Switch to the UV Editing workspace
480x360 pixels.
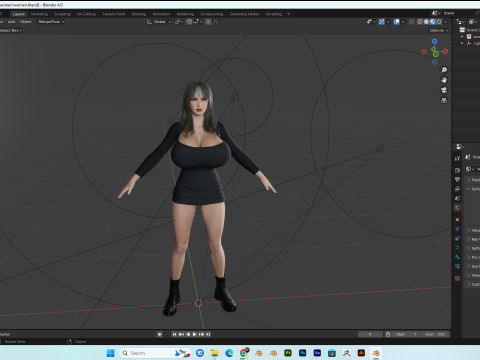click(86, 14)
